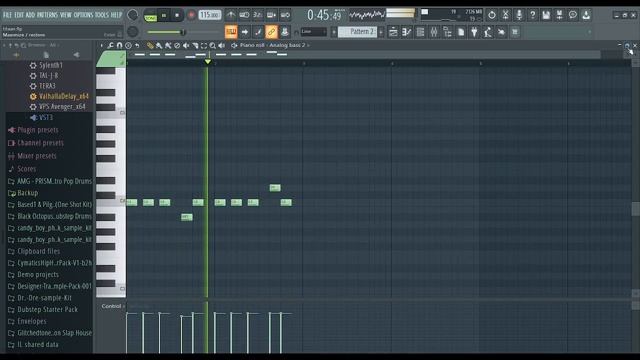Click the arrow before Pattern 2
640x360 pixels.
334,31
